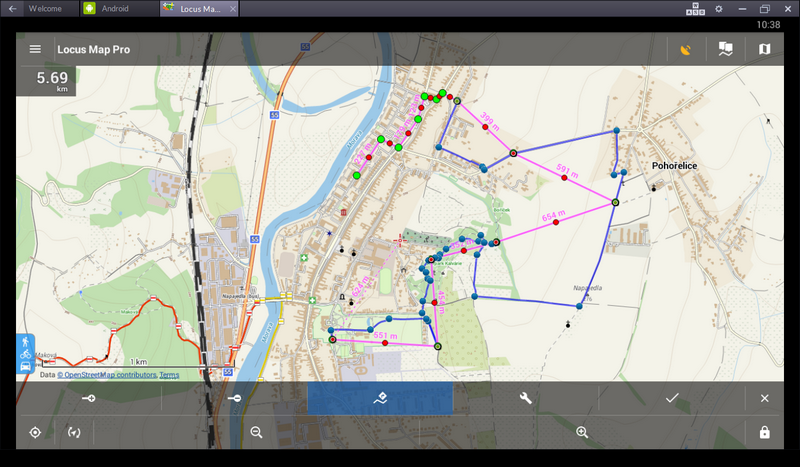Open the map manager icon

point(764,49)
